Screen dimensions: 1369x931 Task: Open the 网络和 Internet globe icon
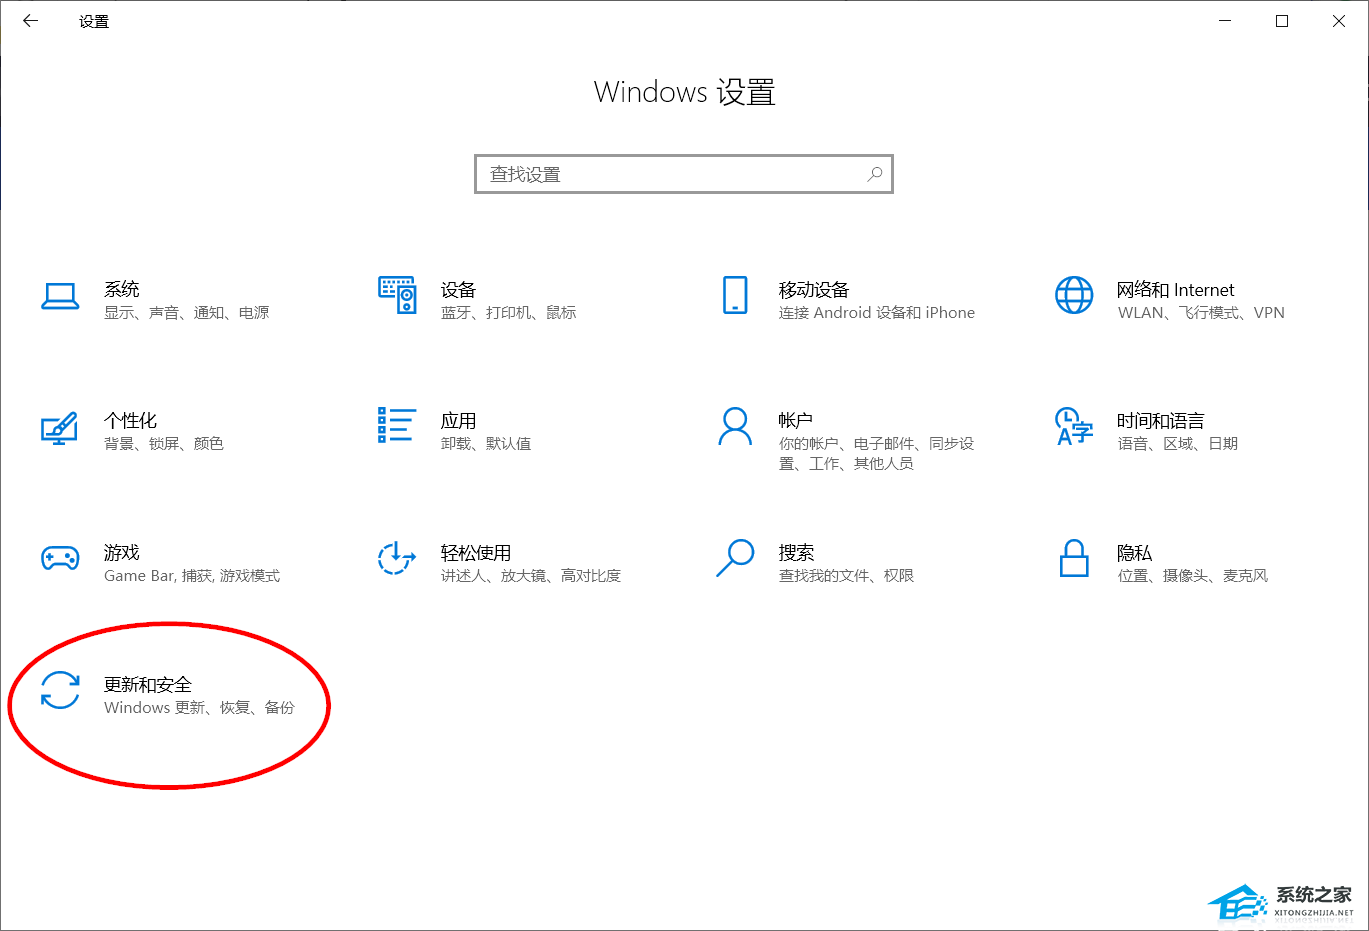tap(1074, 295)
